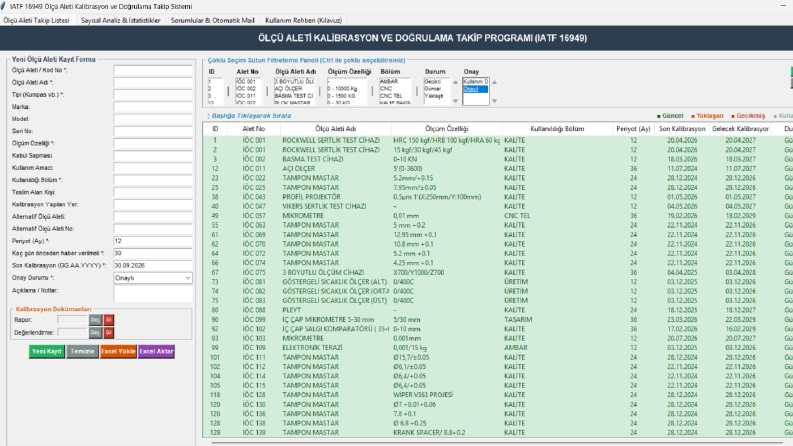Click the Marka input field
Screen dimensions: 793x446
pos(153,107)
